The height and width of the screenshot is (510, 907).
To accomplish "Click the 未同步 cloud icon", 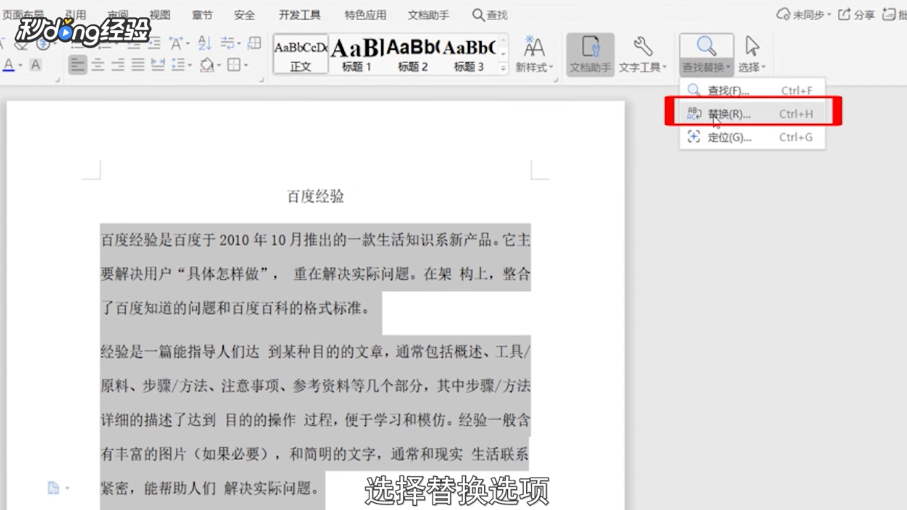I will tap(783, 14).
